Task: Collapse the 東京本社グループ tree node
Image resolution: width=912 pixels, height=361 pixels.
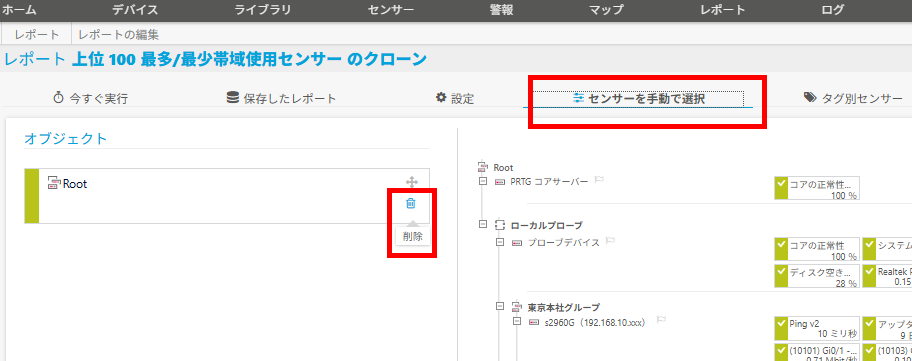Action: [x=500, y=306]
